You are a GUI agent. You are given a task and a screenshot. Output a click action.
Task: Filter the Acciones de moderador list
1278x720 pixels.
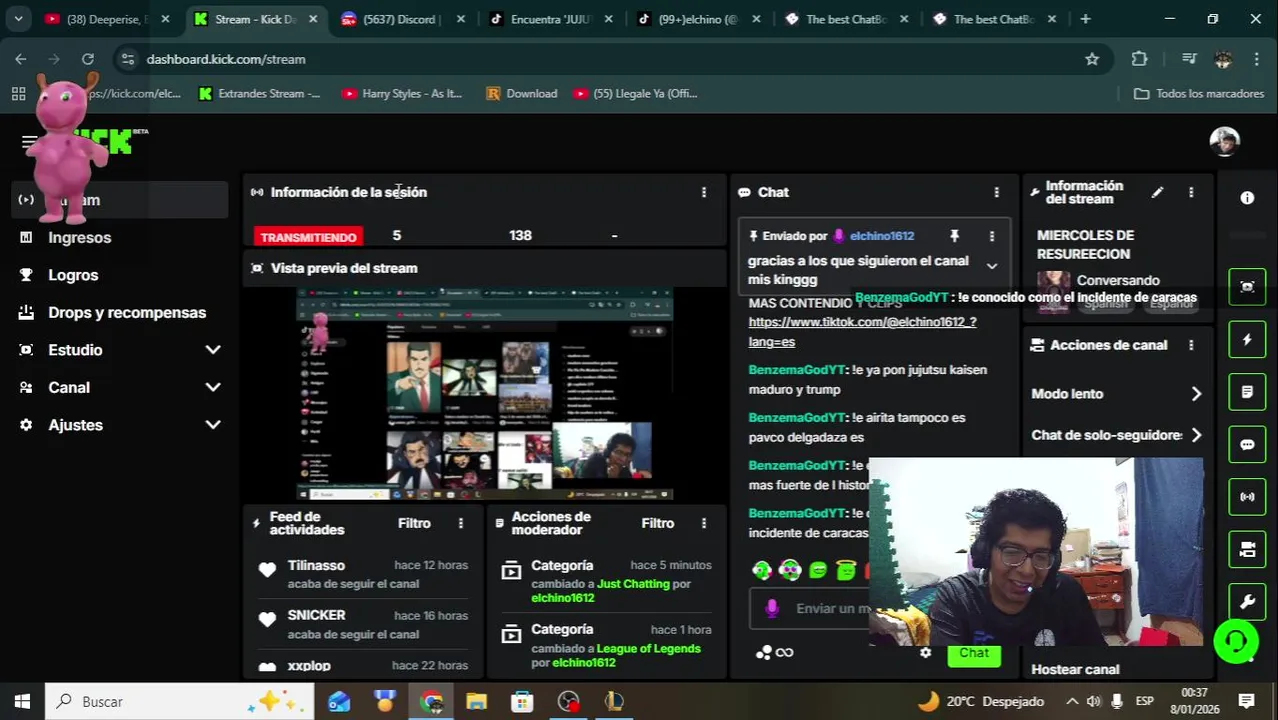(658, 523)
